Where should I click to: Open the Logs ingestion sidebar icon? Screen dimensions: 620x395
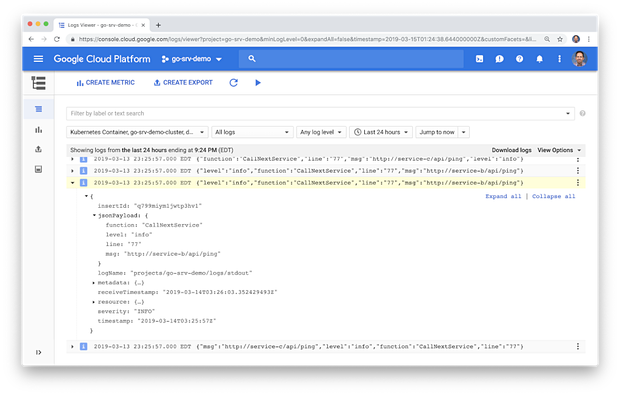[x=38, y=169]
